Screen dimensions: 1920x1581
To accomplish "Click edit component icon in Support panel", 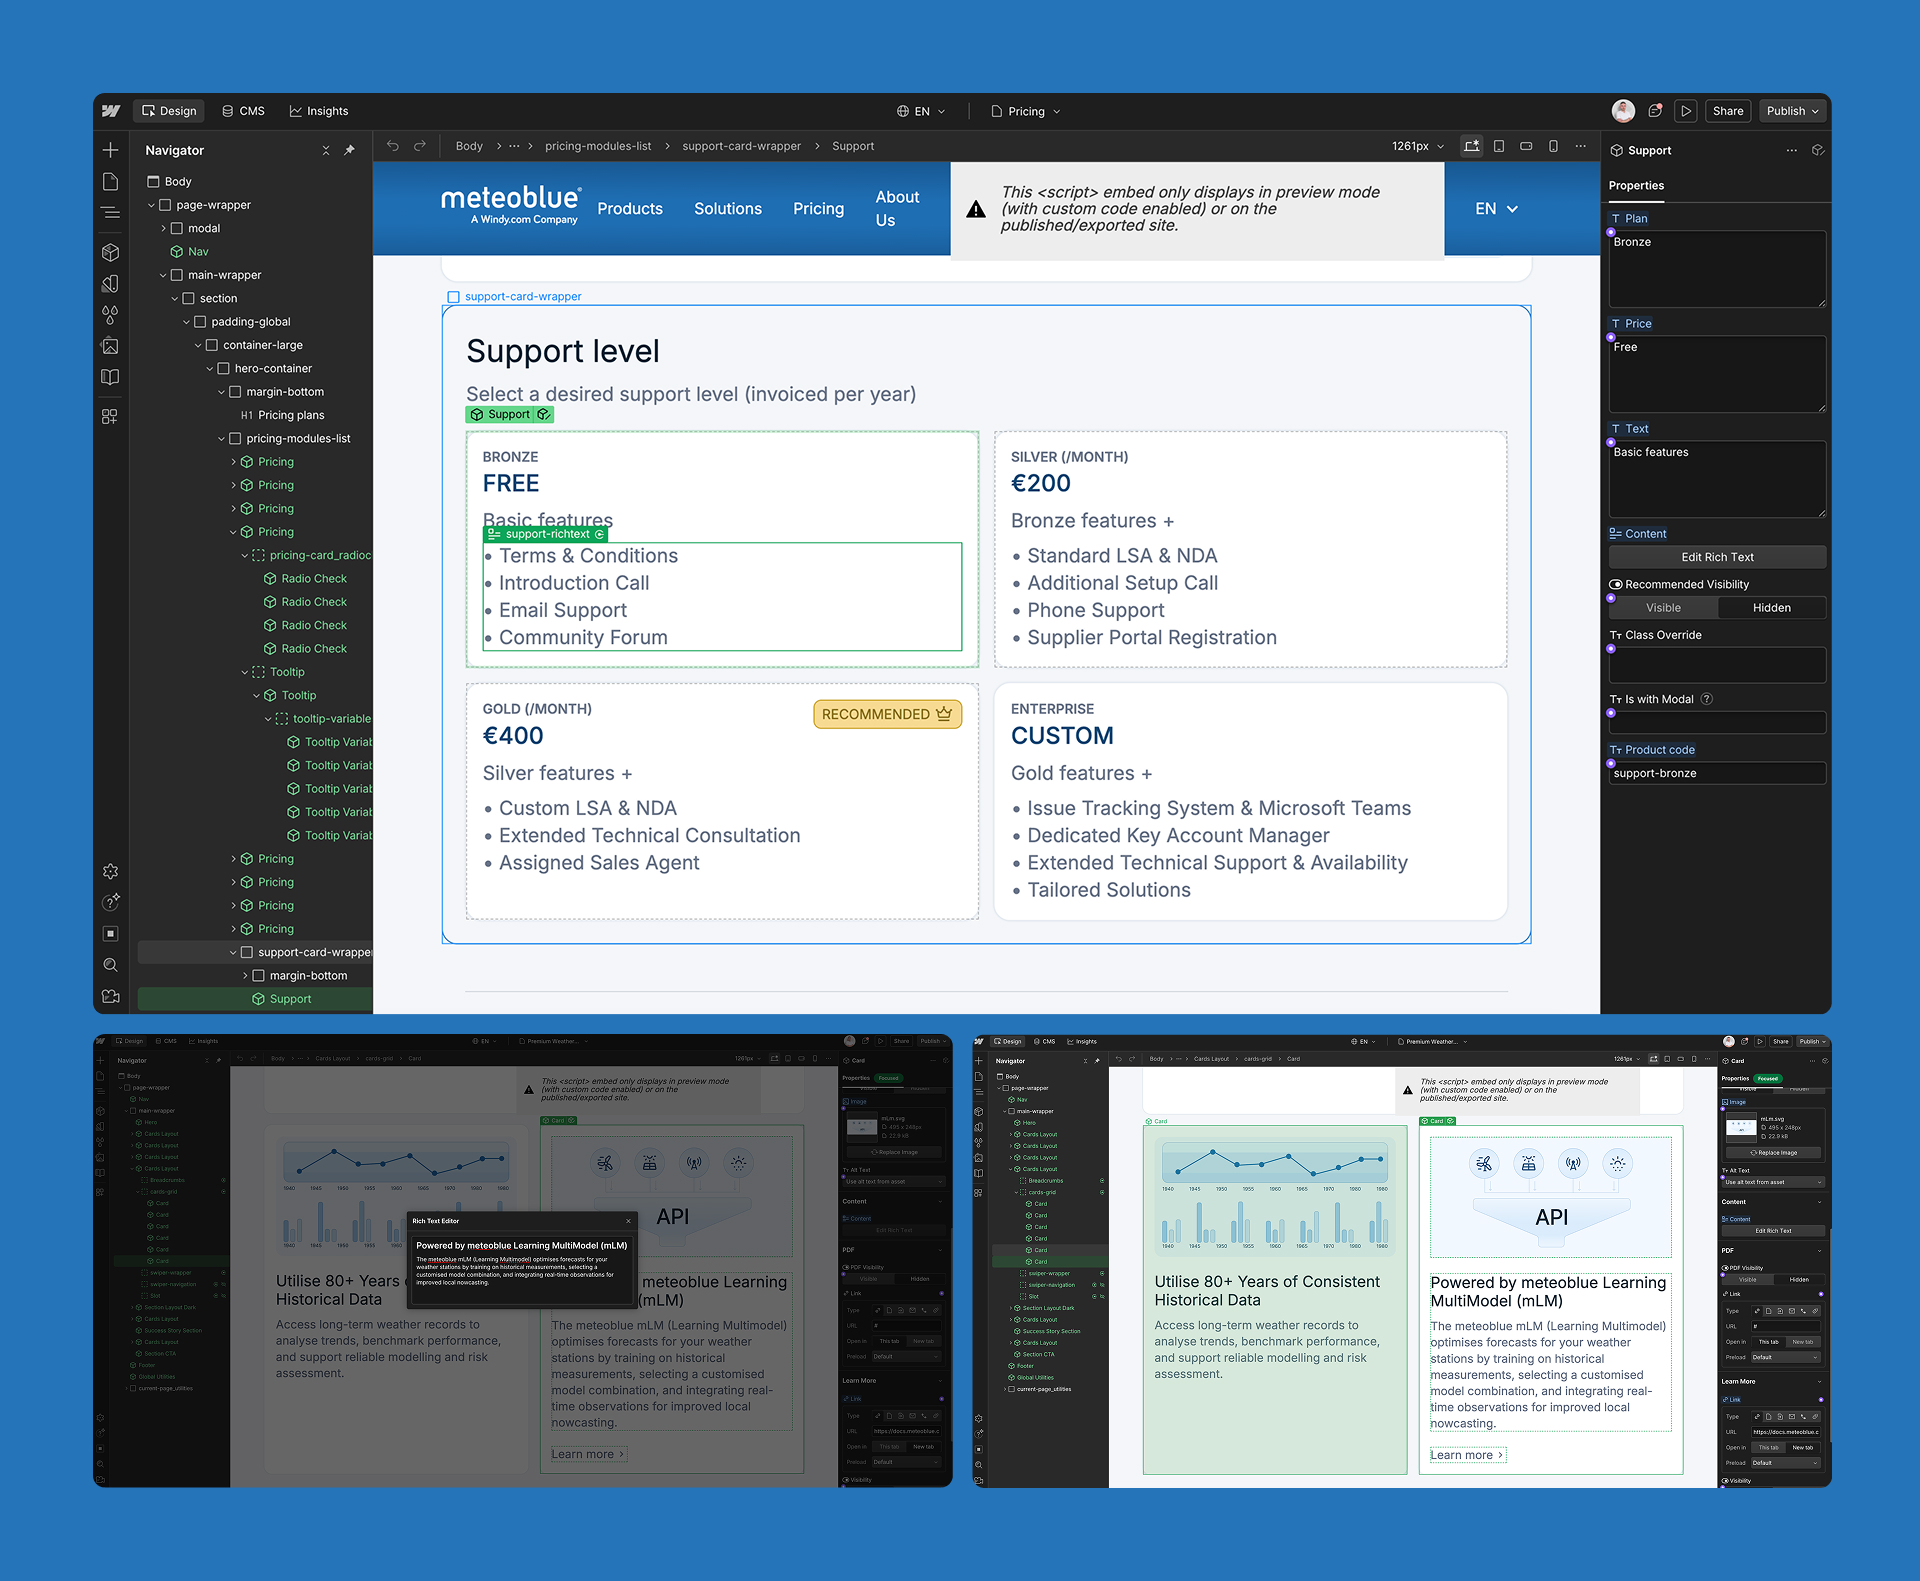I will click(1818, 150).
